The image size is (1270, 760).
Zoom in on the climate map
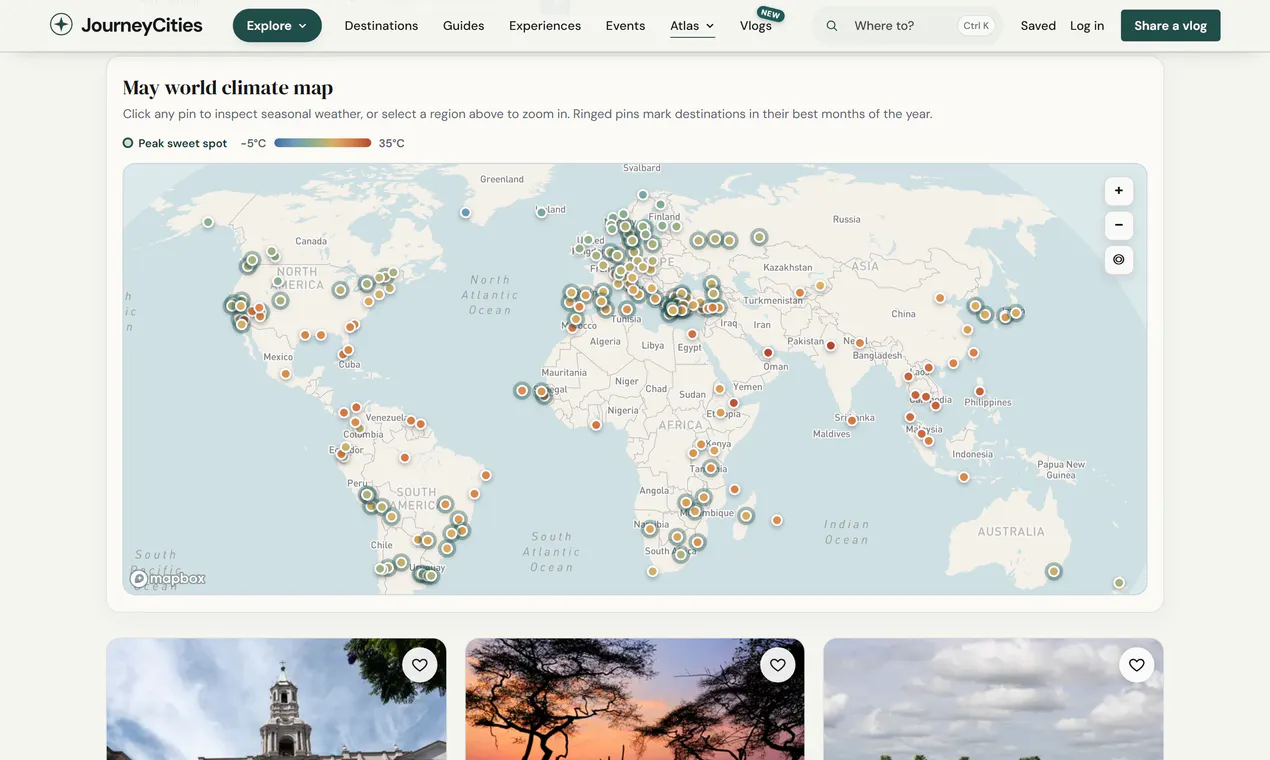[1118, 191]
